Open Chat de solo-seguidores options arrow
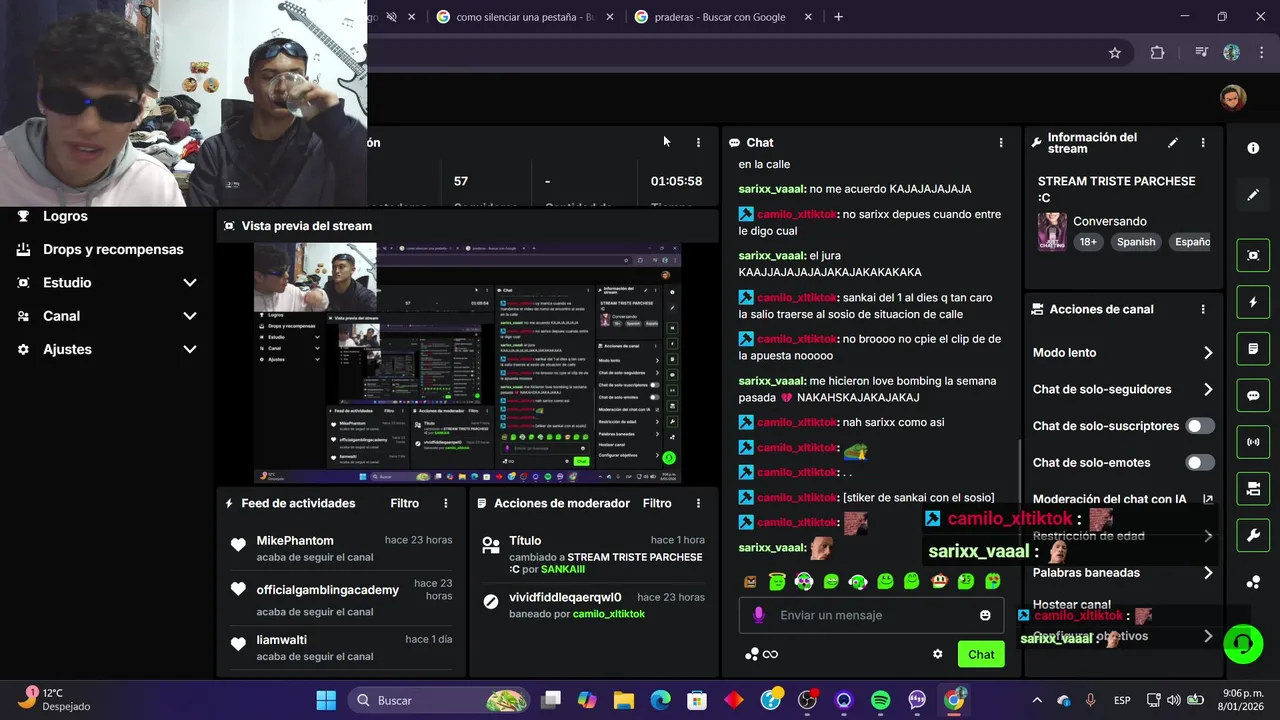 (1208, 390)
